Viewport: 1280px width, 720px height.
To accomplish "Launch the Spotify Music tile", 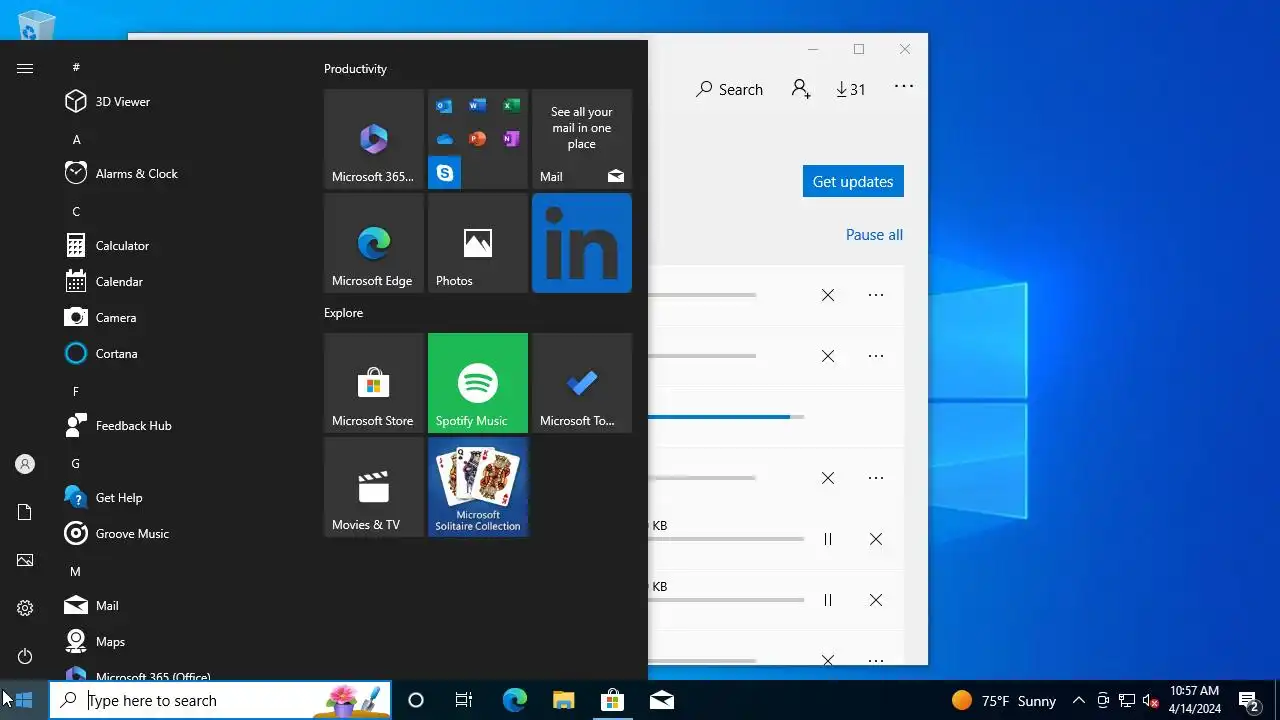I will pyautogui.click(x=478, y=383).
